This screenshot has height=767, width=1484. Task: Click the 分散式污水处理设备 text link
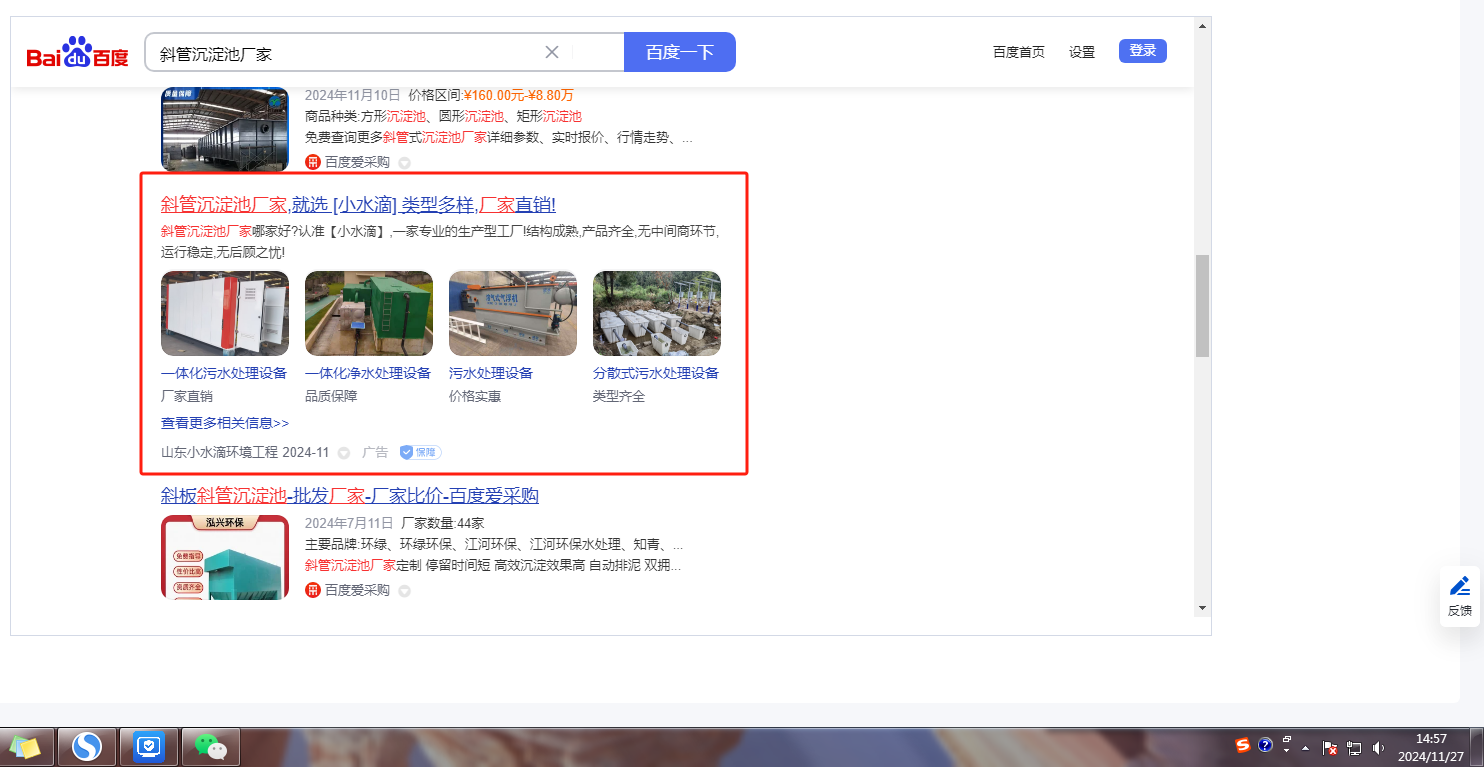[x=656, y=373]
